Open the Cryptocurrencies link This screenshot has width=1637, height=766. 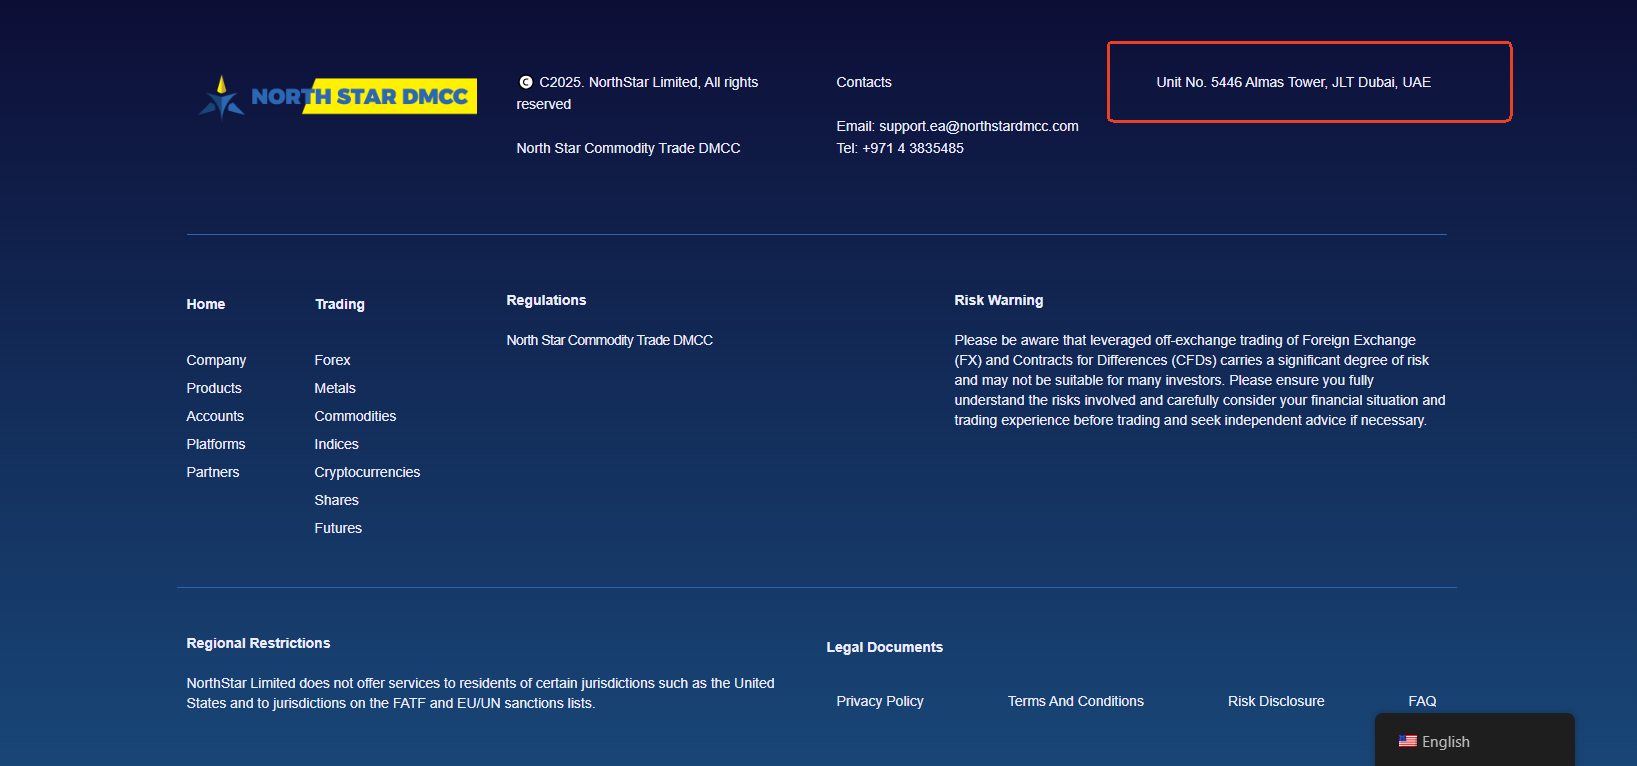pyautogui.click(x=367, y=472)
